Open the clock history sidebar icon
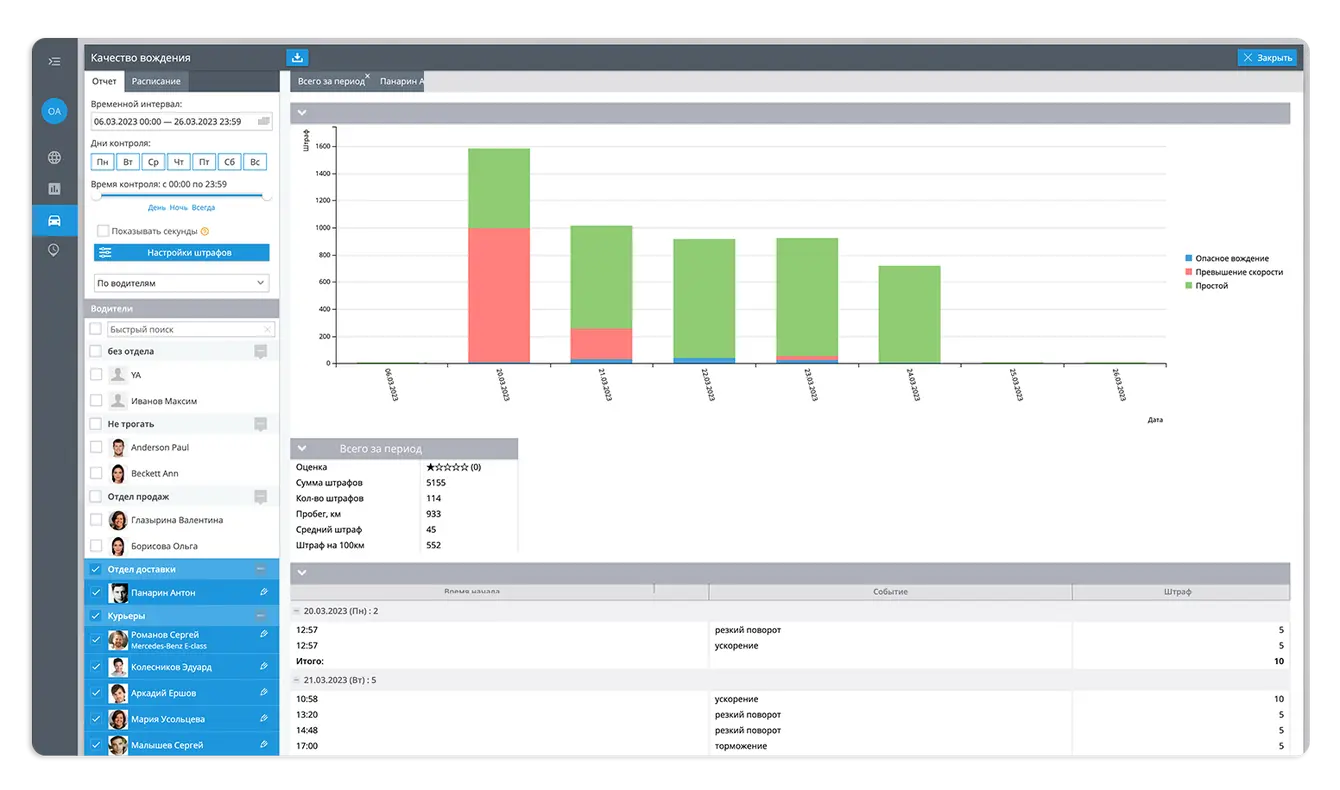The height and width of the screenshot is (790, 1340). [x=54, y=250]
